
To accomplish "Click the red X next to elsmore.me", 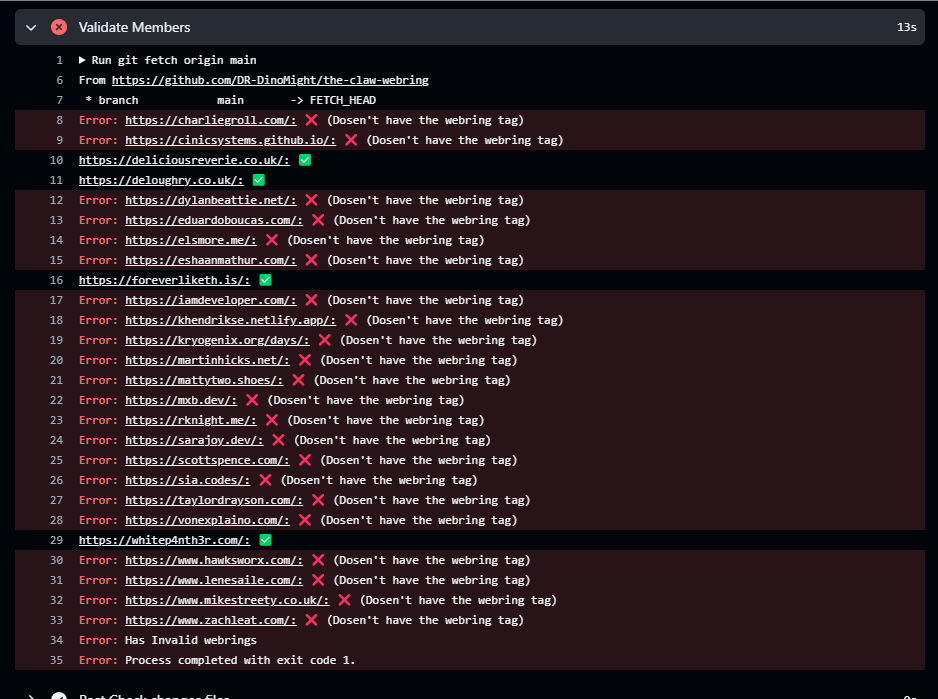I will coord(272,240).
